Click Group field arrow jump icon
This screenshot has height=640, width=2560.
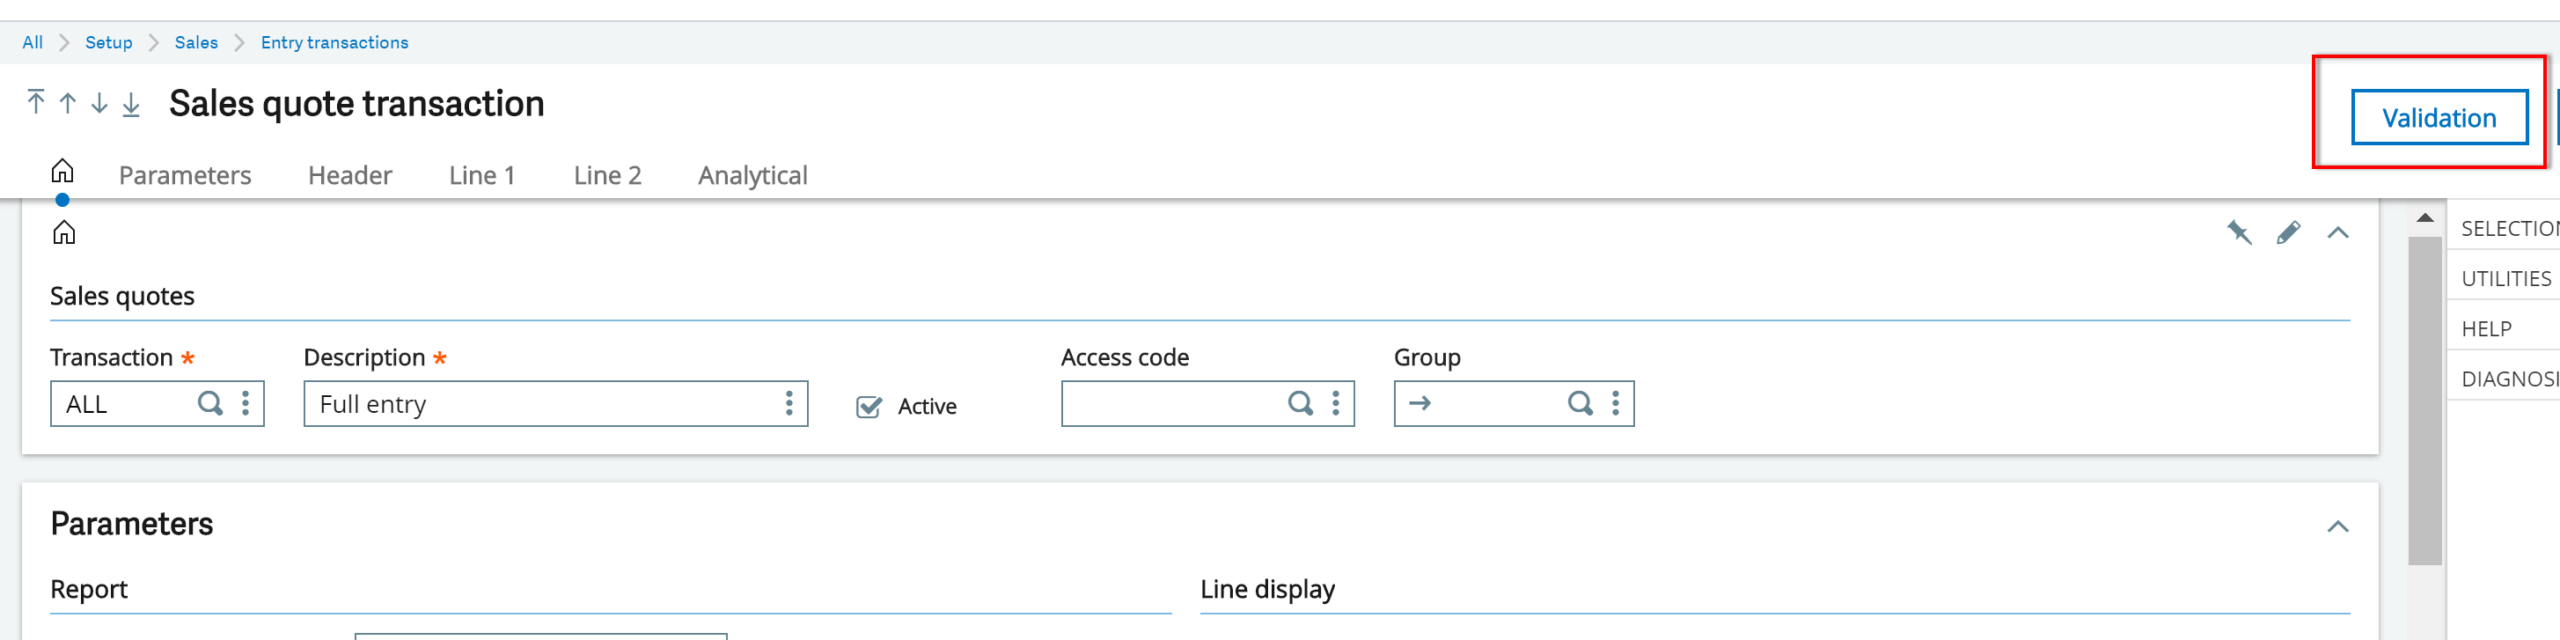(1420, 403)
